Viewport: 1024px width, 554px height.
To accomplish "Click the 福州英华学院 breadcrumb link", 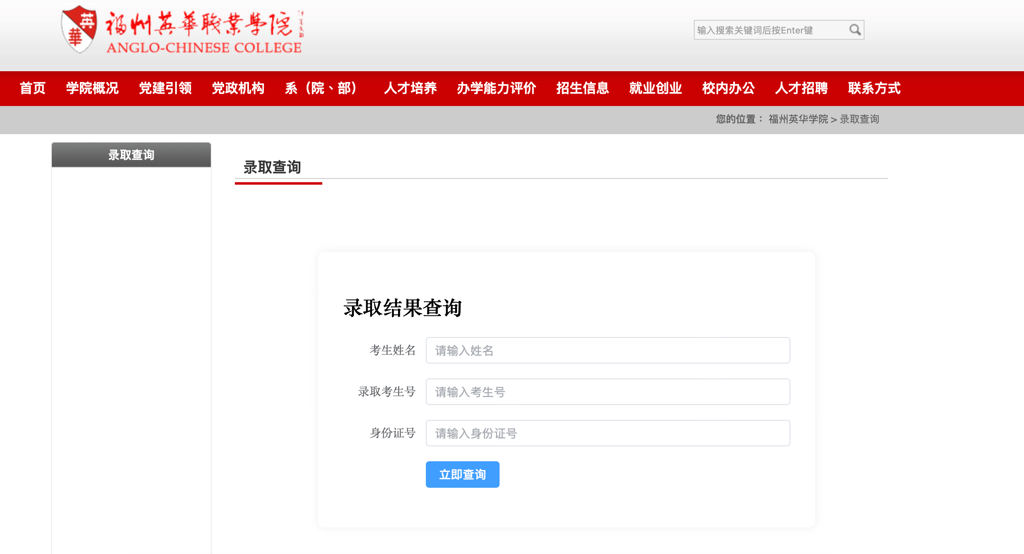I will tap(798, 119).
